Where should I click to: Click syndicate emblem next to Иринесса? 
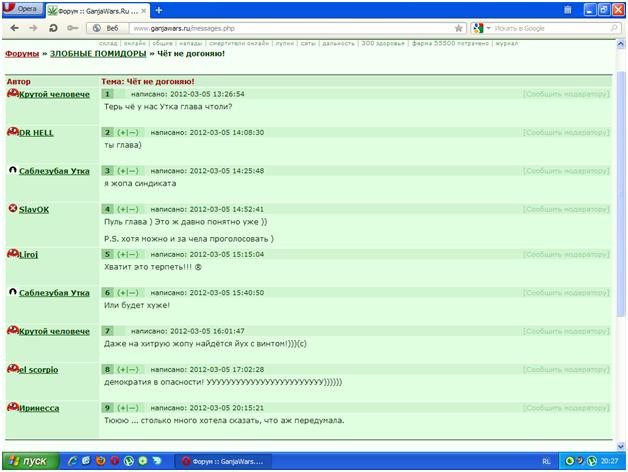[x=13, y=407]
